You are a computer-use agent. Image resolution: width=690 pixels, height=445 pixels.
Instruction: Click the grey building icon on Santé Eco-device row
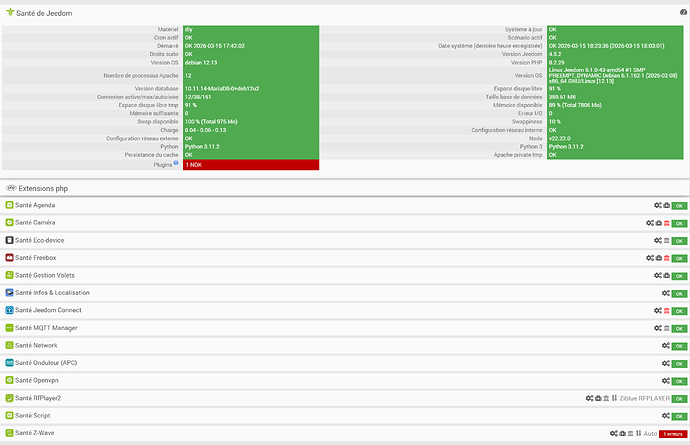(667, 241)
